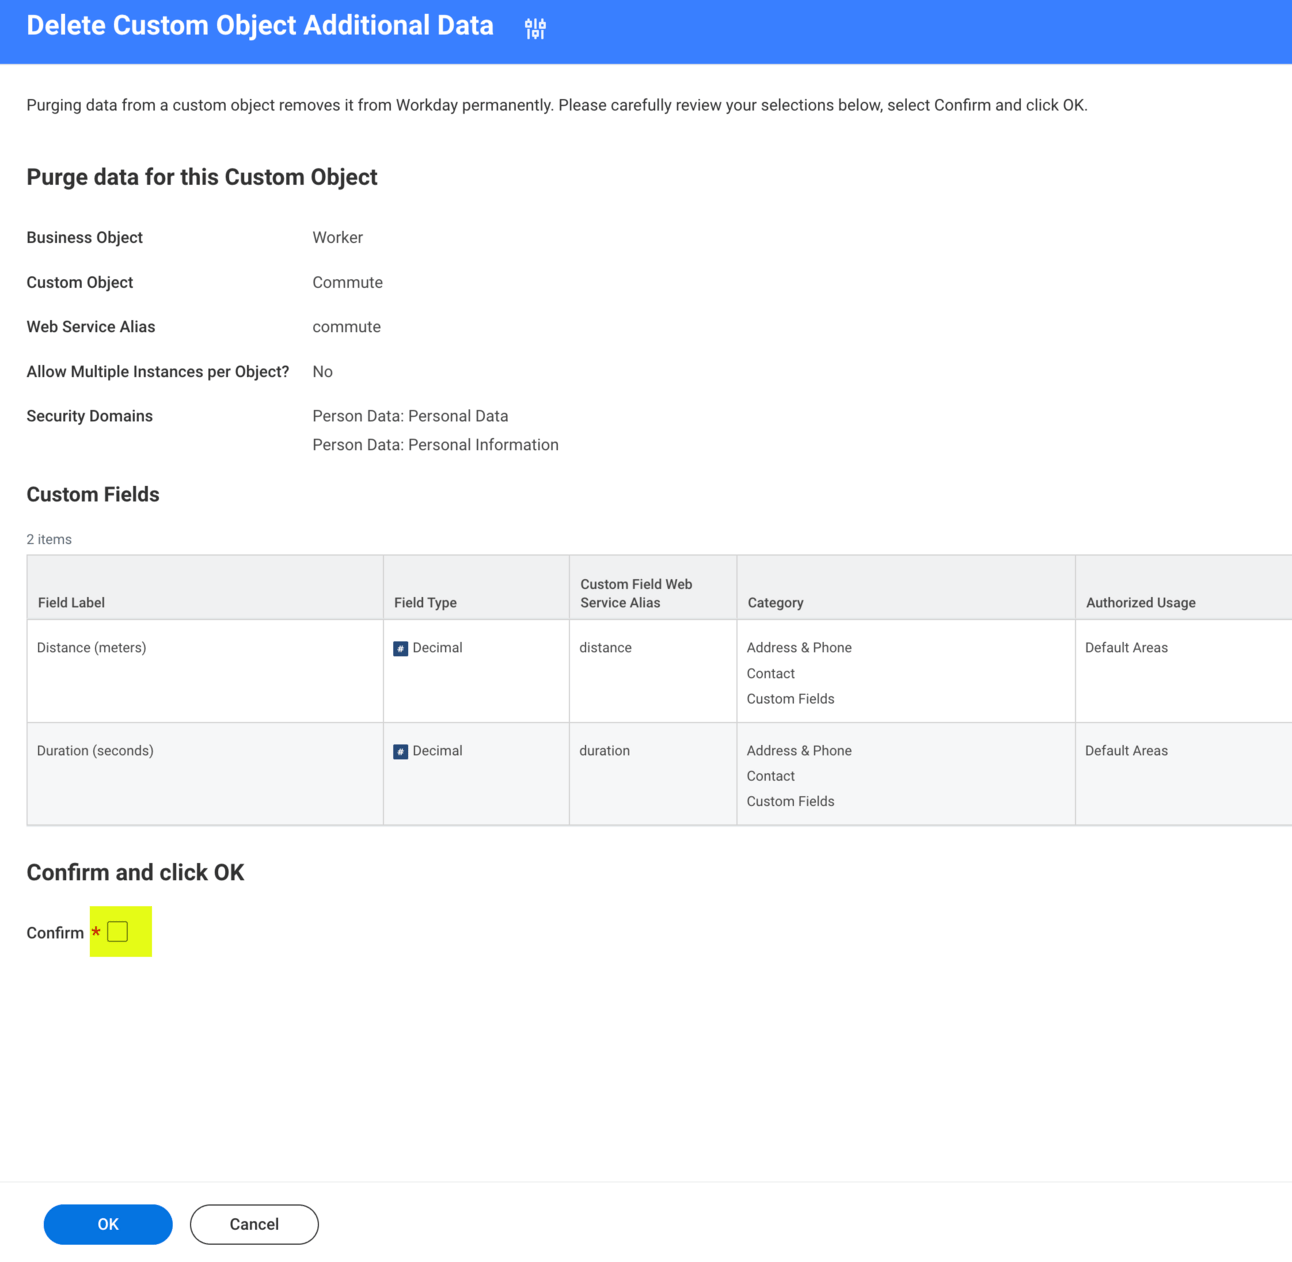Tick the Confirm checkbox
The width and height of the screenshot is (1292, 1262).
point(118,932)
